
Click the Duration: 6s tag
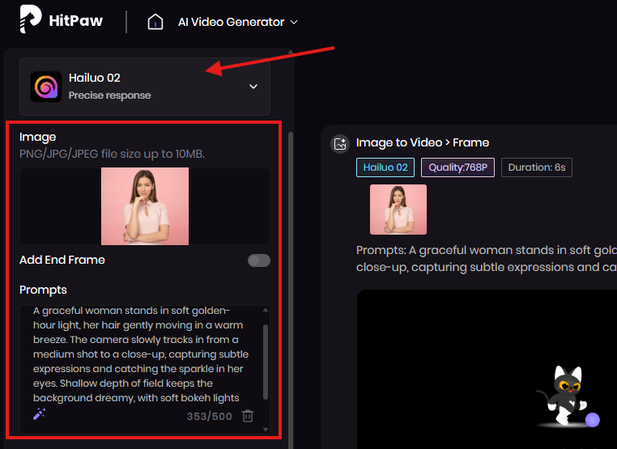(536, 168)
